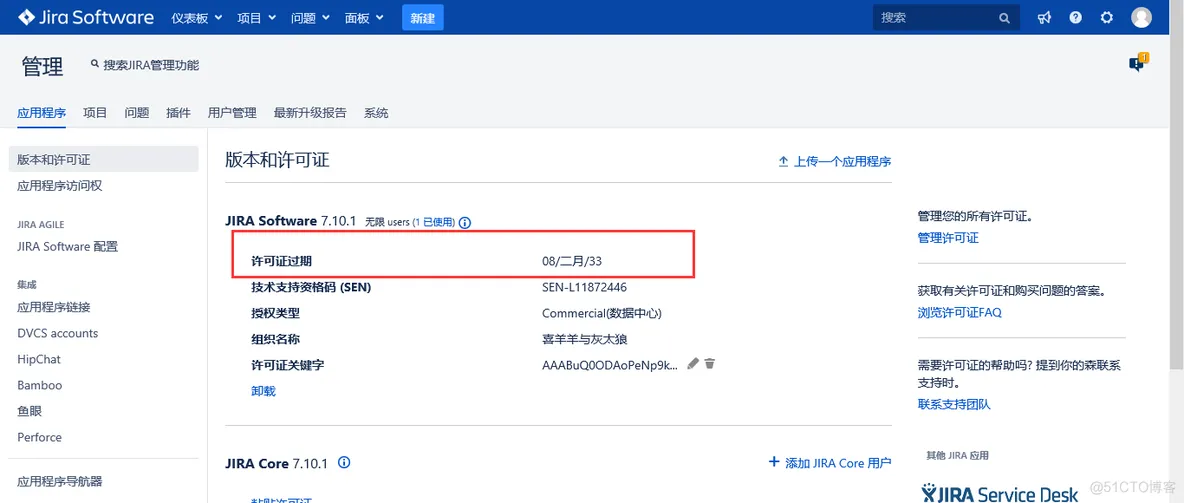Click the Jira Software logo

(x=86, y=17)
